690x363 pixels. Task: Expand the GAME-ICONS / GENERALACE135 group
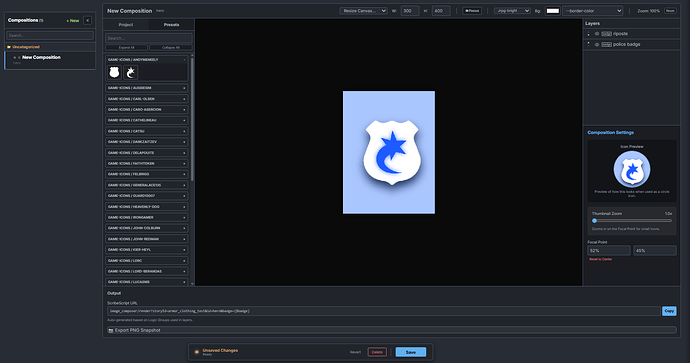tap(147, 185)
